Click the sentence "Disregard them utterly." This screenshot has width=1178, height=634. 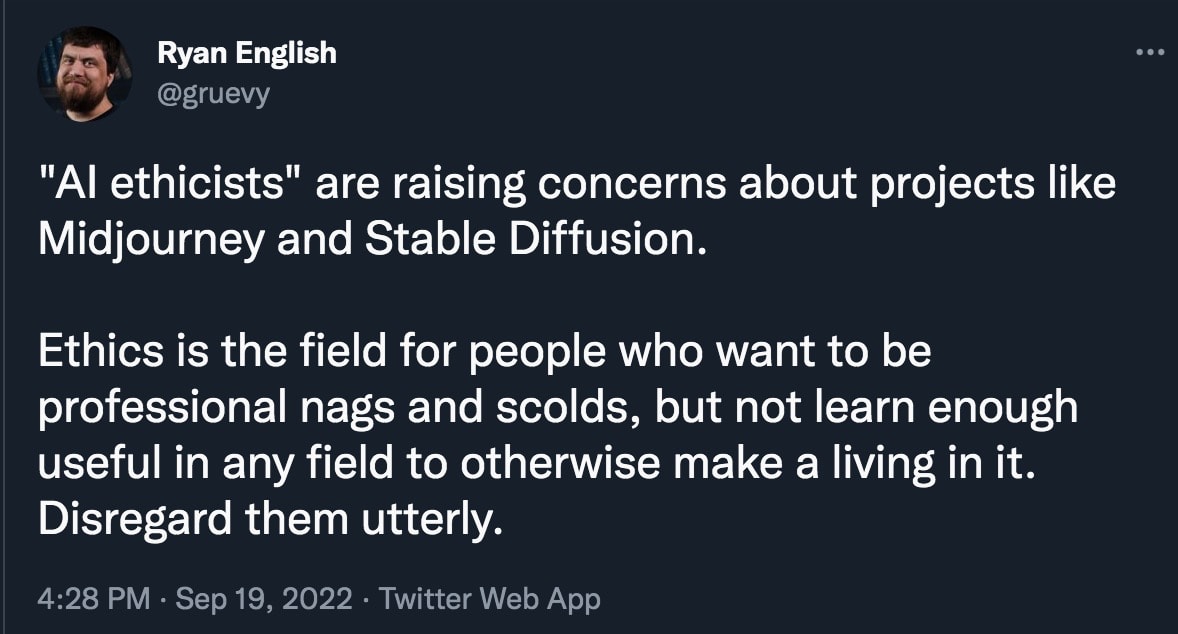point(268,519)
